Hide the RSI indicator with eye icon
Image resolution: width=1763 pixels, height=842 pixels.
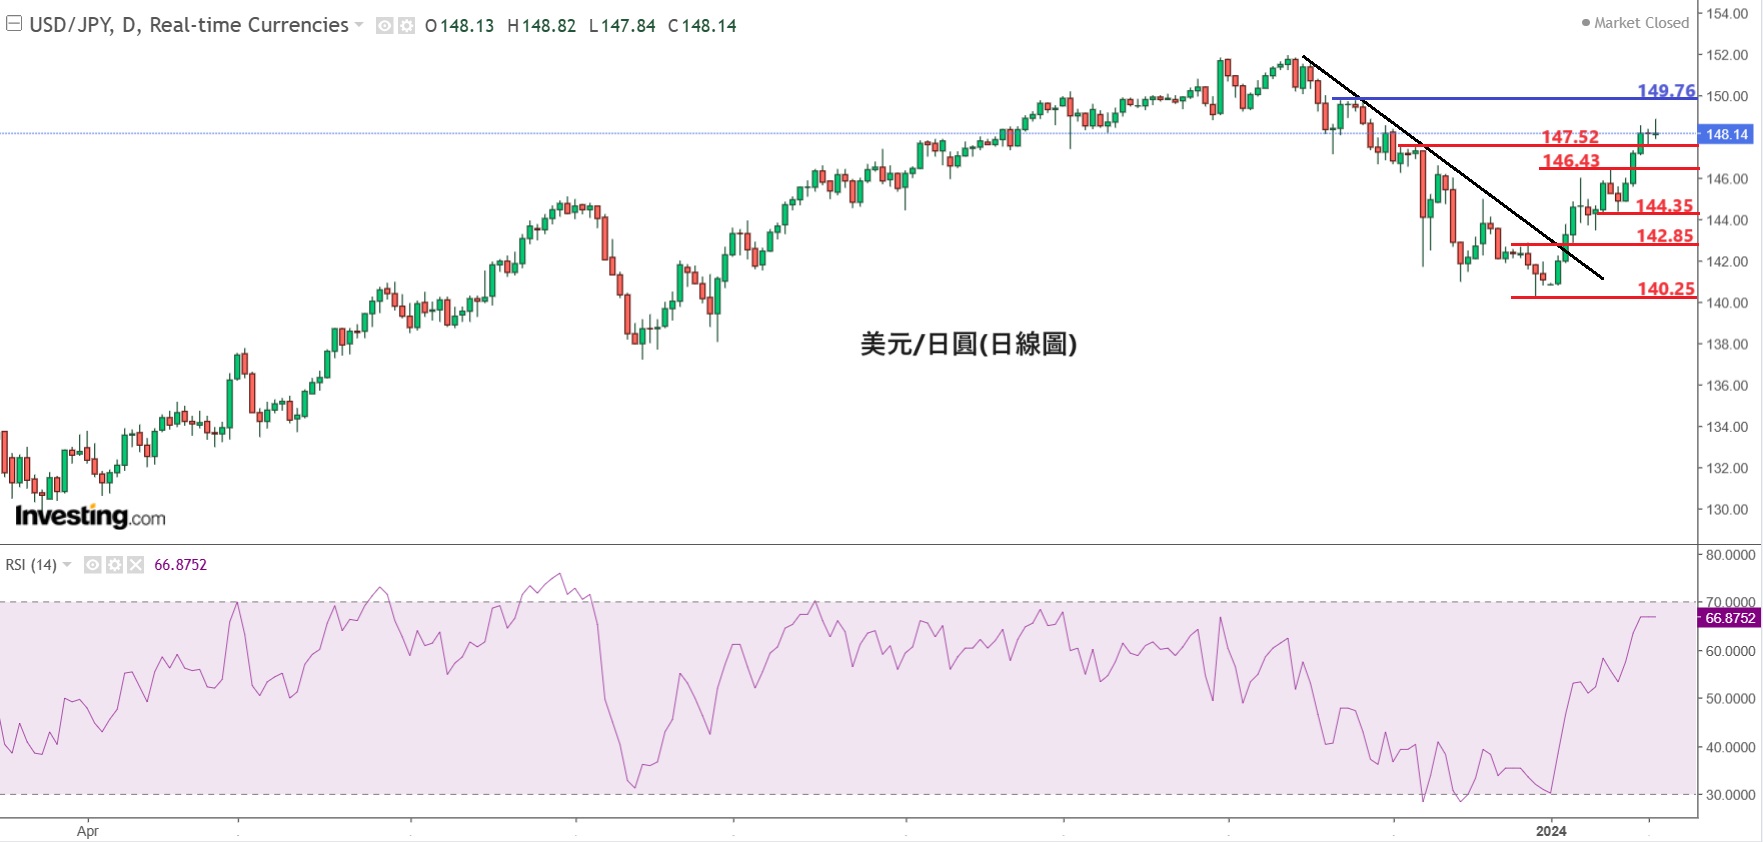click(92, 565)
